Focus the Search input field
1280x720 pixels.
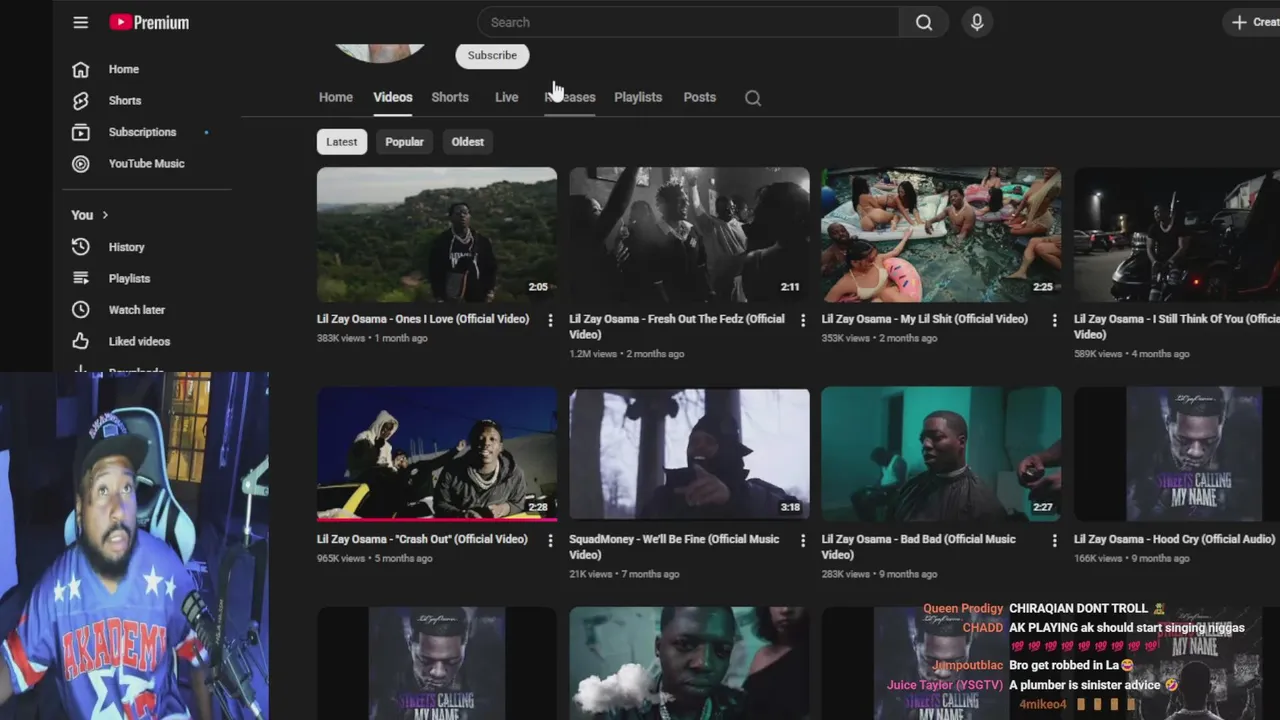(x=689, y=22)
